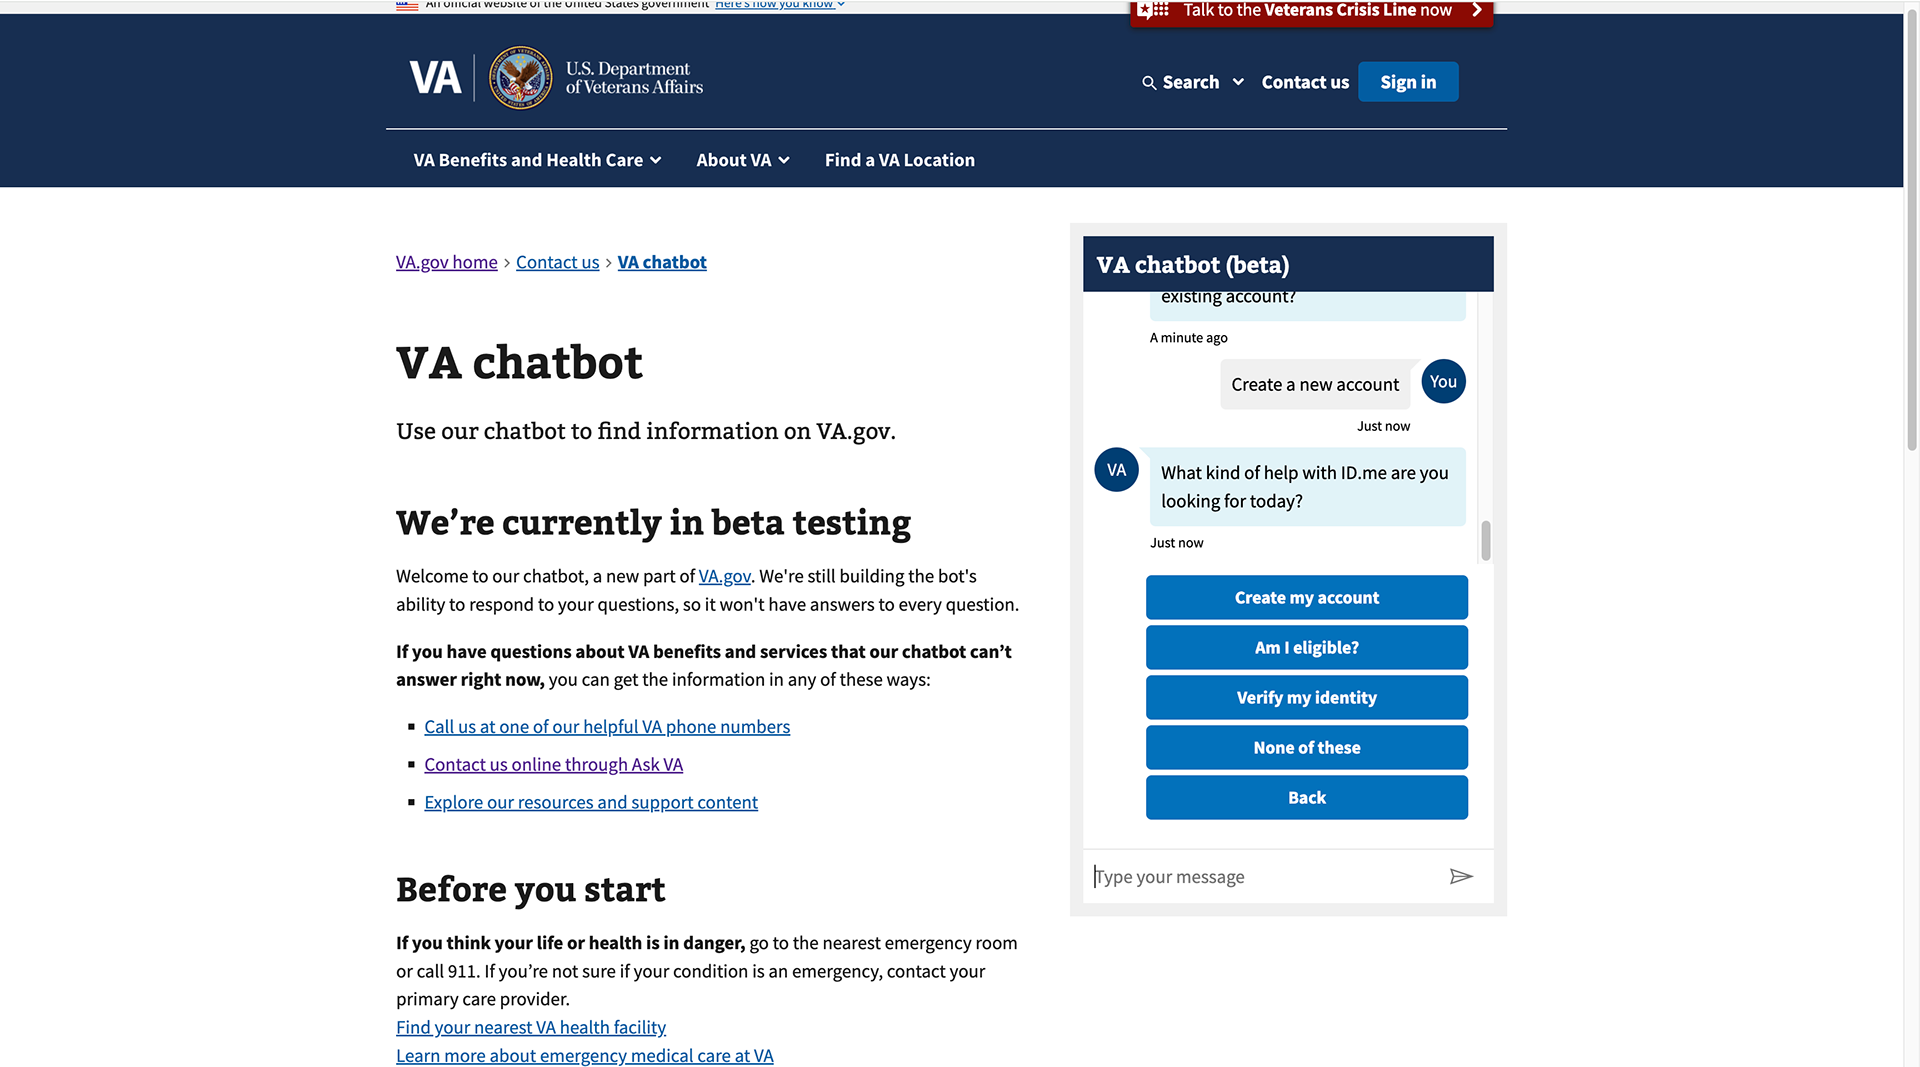Click the VA logo in header

coord(435,78)
